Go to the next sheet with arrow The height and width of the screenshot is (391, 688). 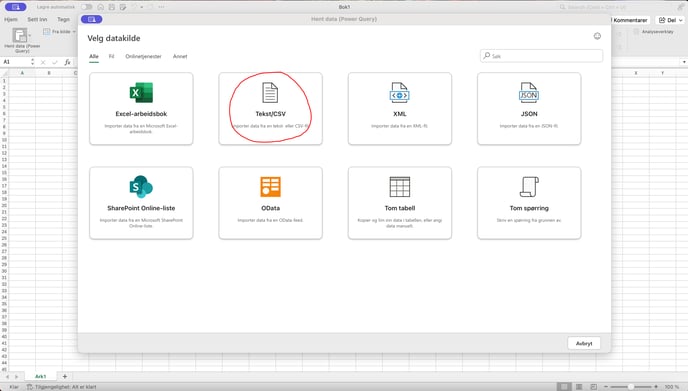click(x=17, y=377)
